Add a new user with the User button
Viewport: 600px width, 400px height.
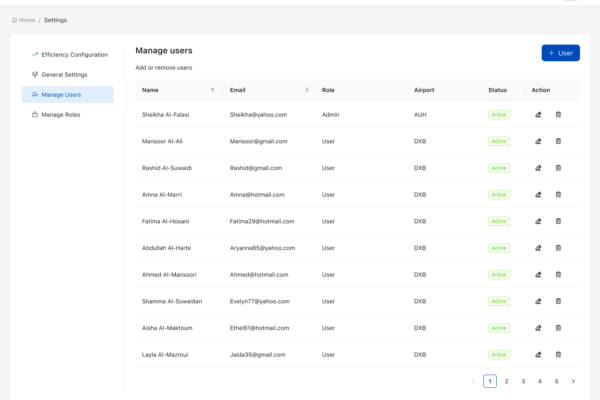click(x=561, y=53)
